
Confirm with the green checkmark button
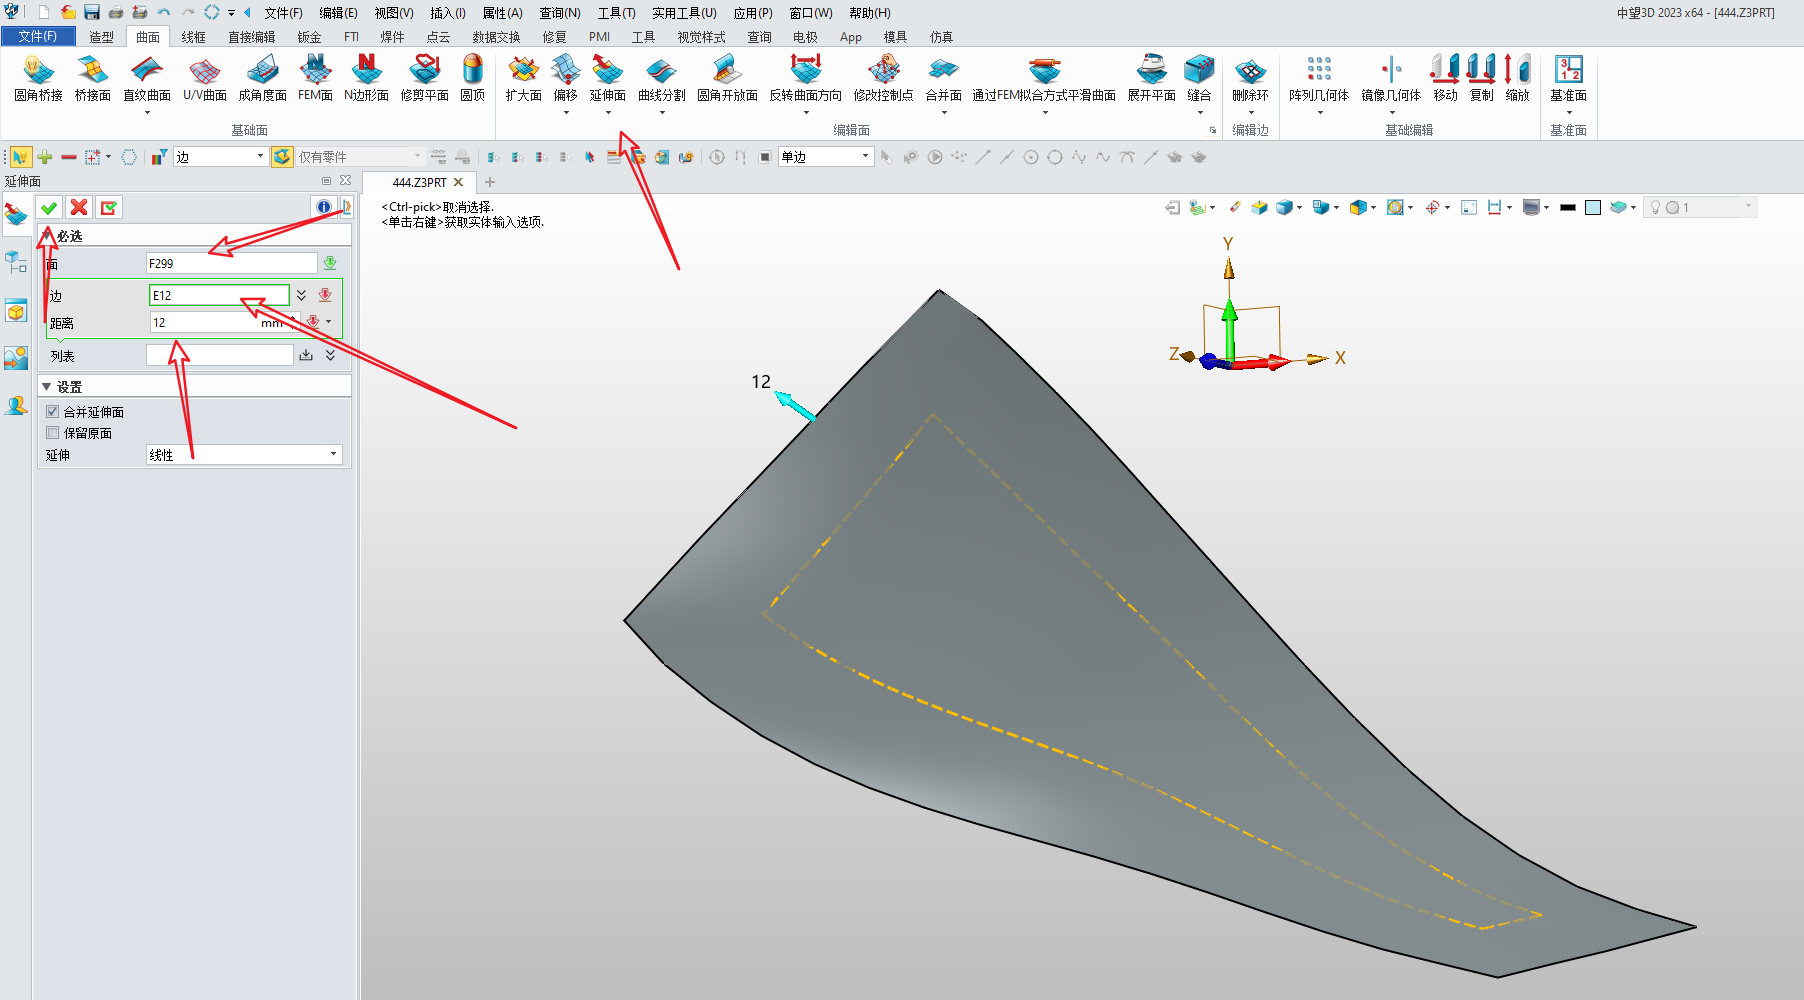49,207
